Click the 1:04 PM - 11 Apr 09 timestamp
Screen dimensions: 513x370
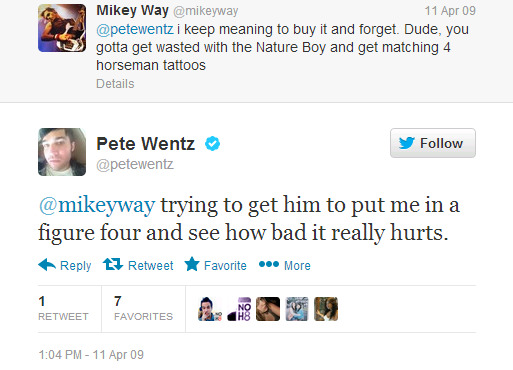[91, 355]
